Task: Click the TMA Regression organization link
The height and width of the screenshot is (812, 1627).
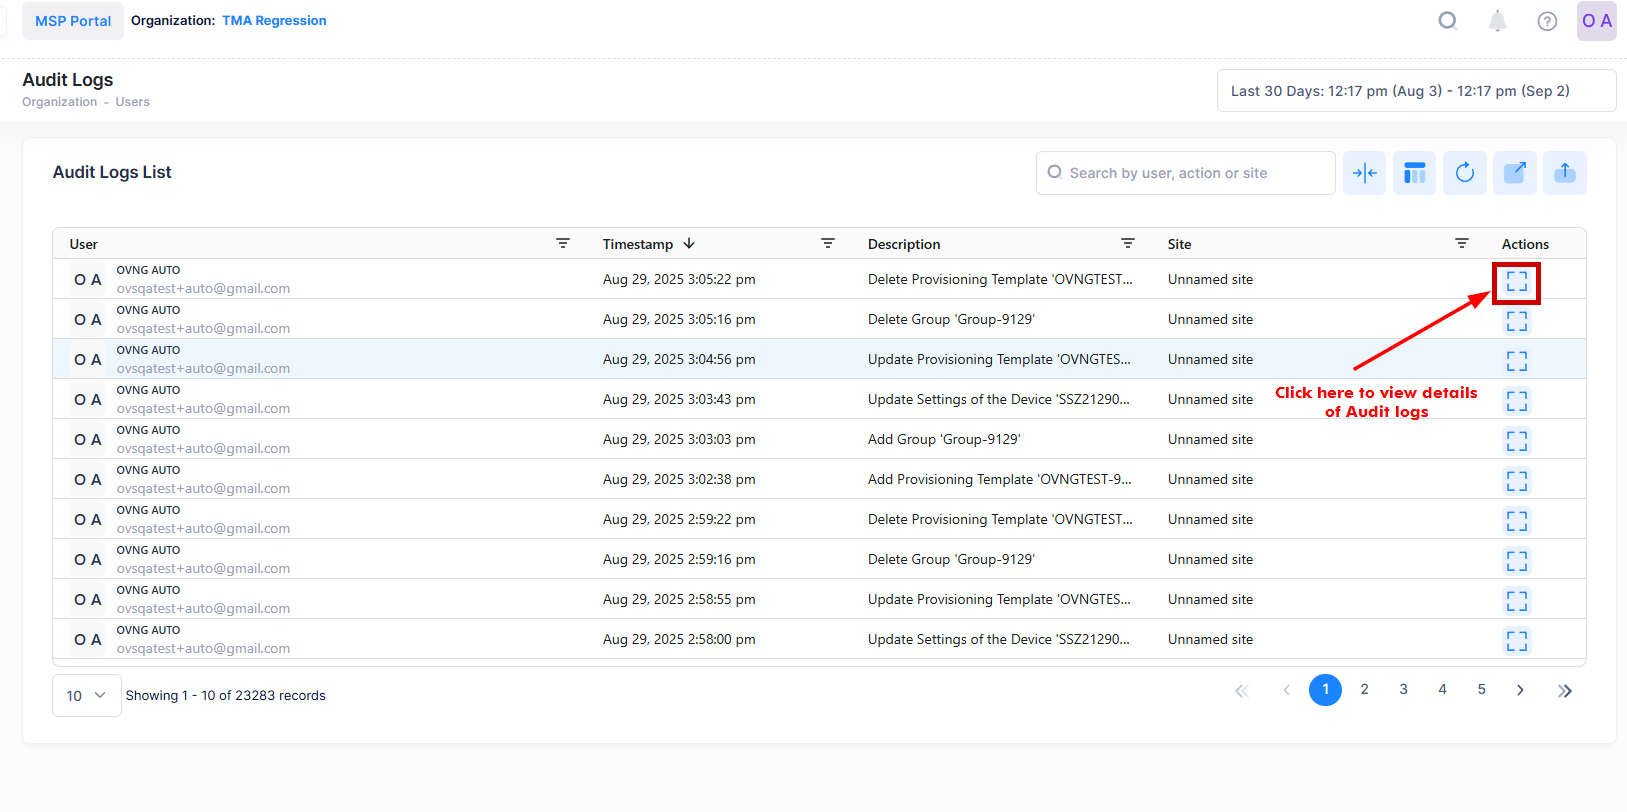Action: 274,21
